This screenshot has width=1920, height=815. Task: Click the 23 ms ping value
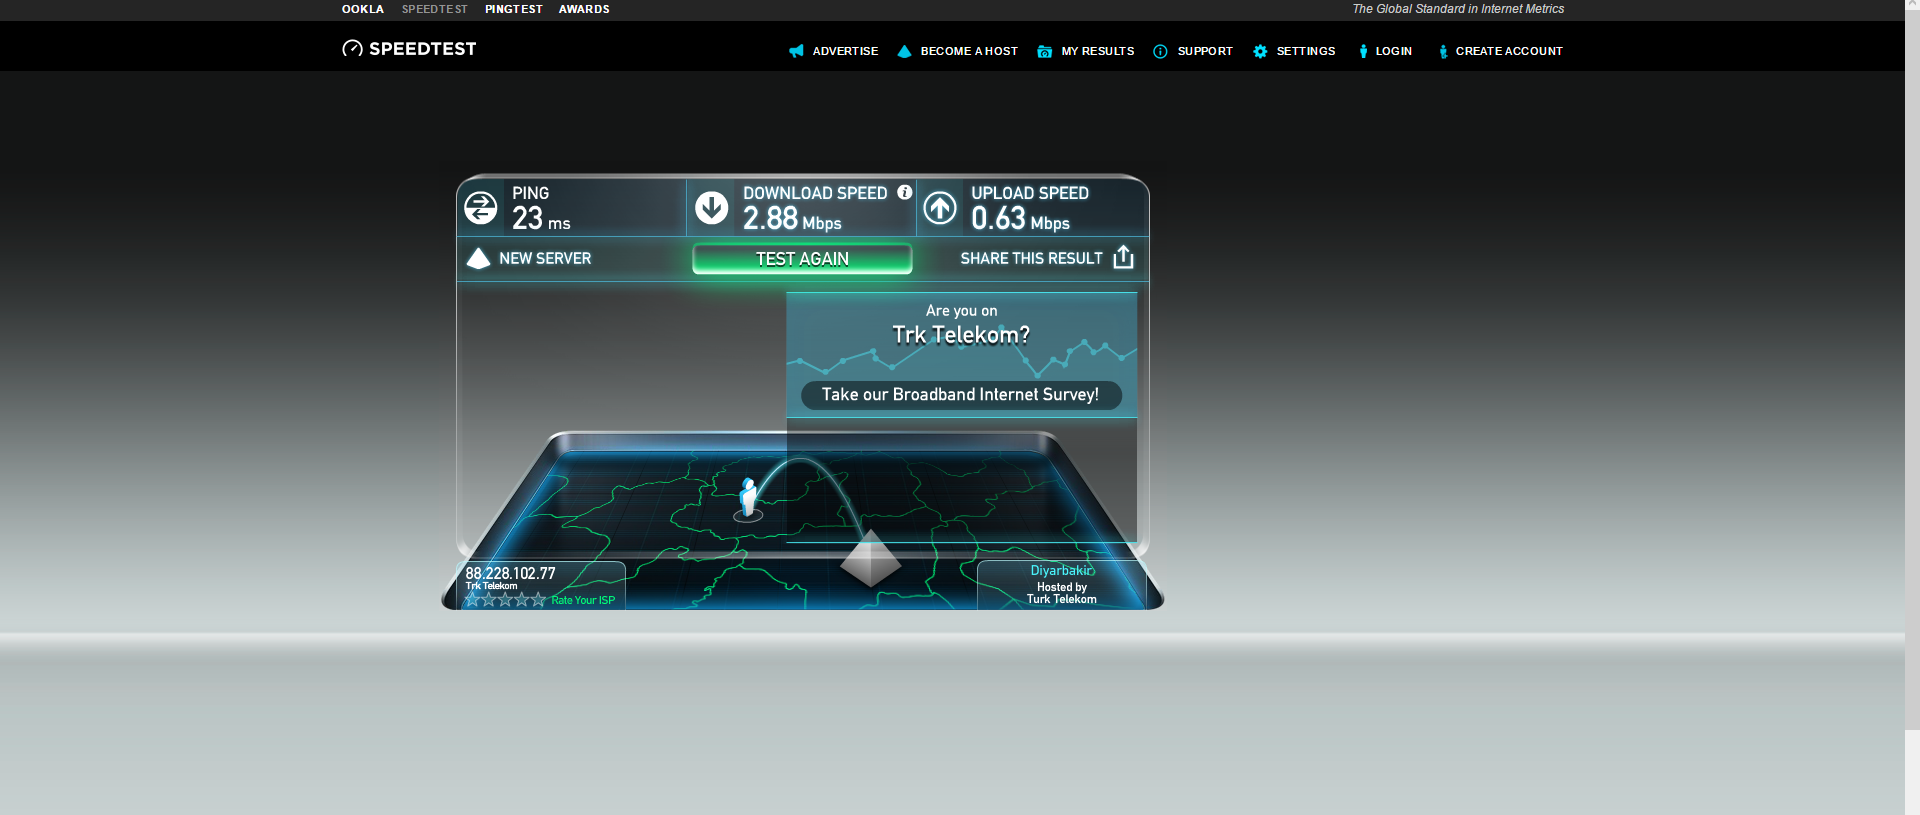coord(541,219)
